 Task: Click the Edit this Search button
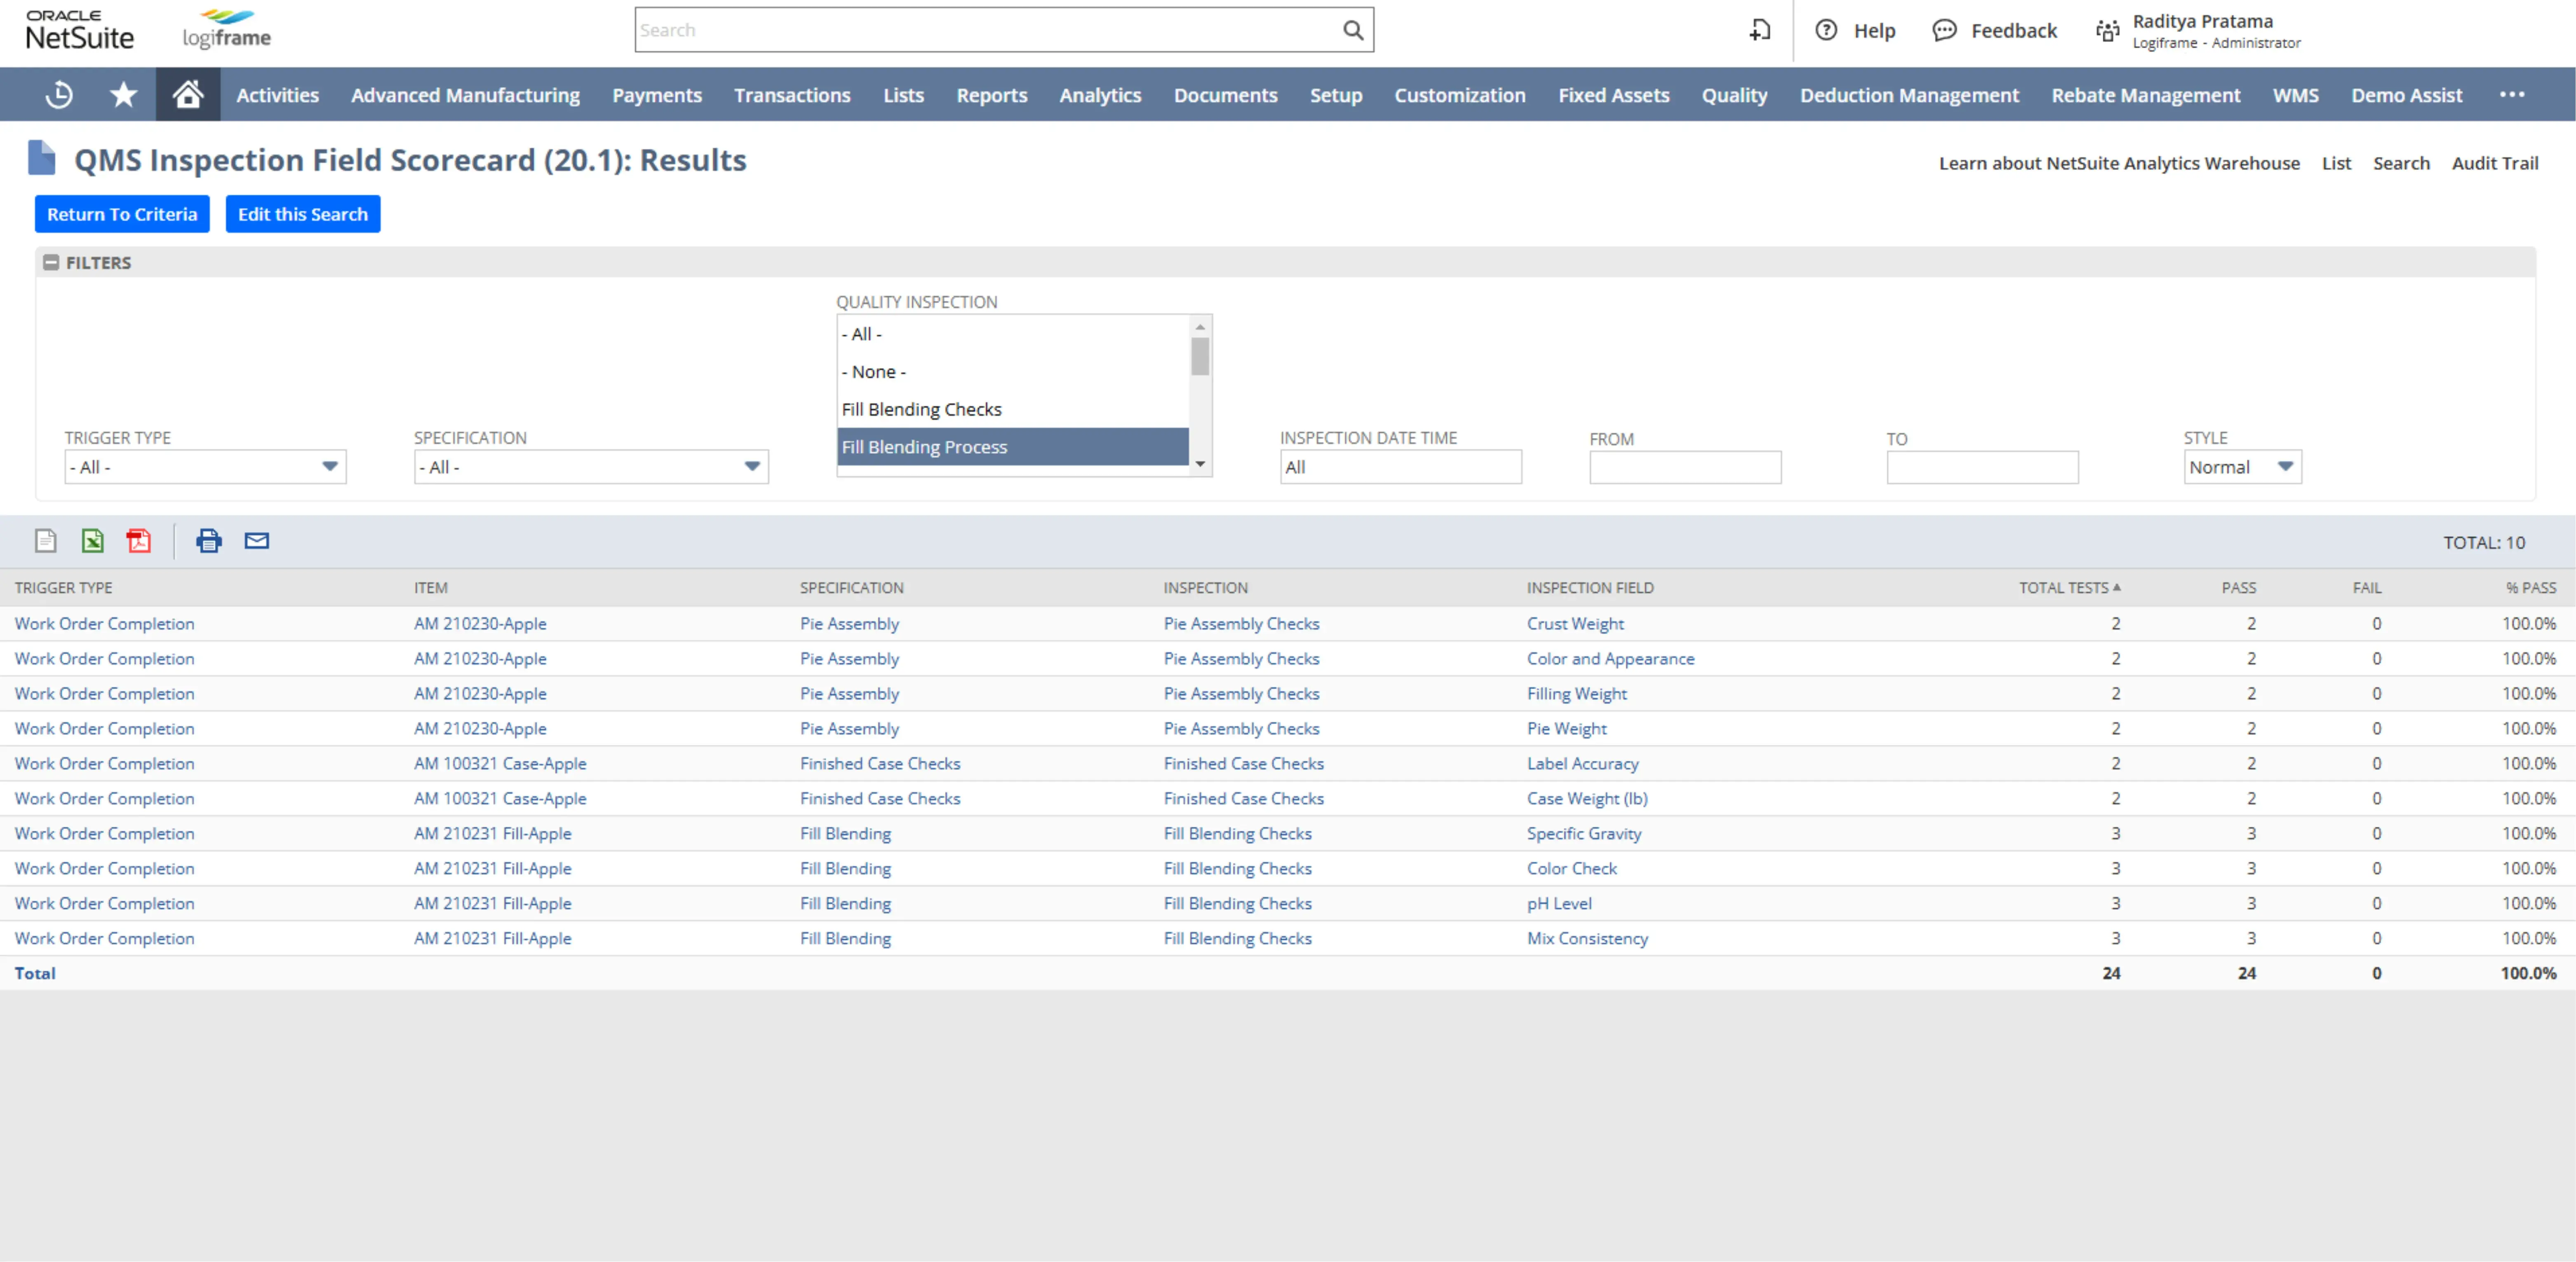pos(302,213)
